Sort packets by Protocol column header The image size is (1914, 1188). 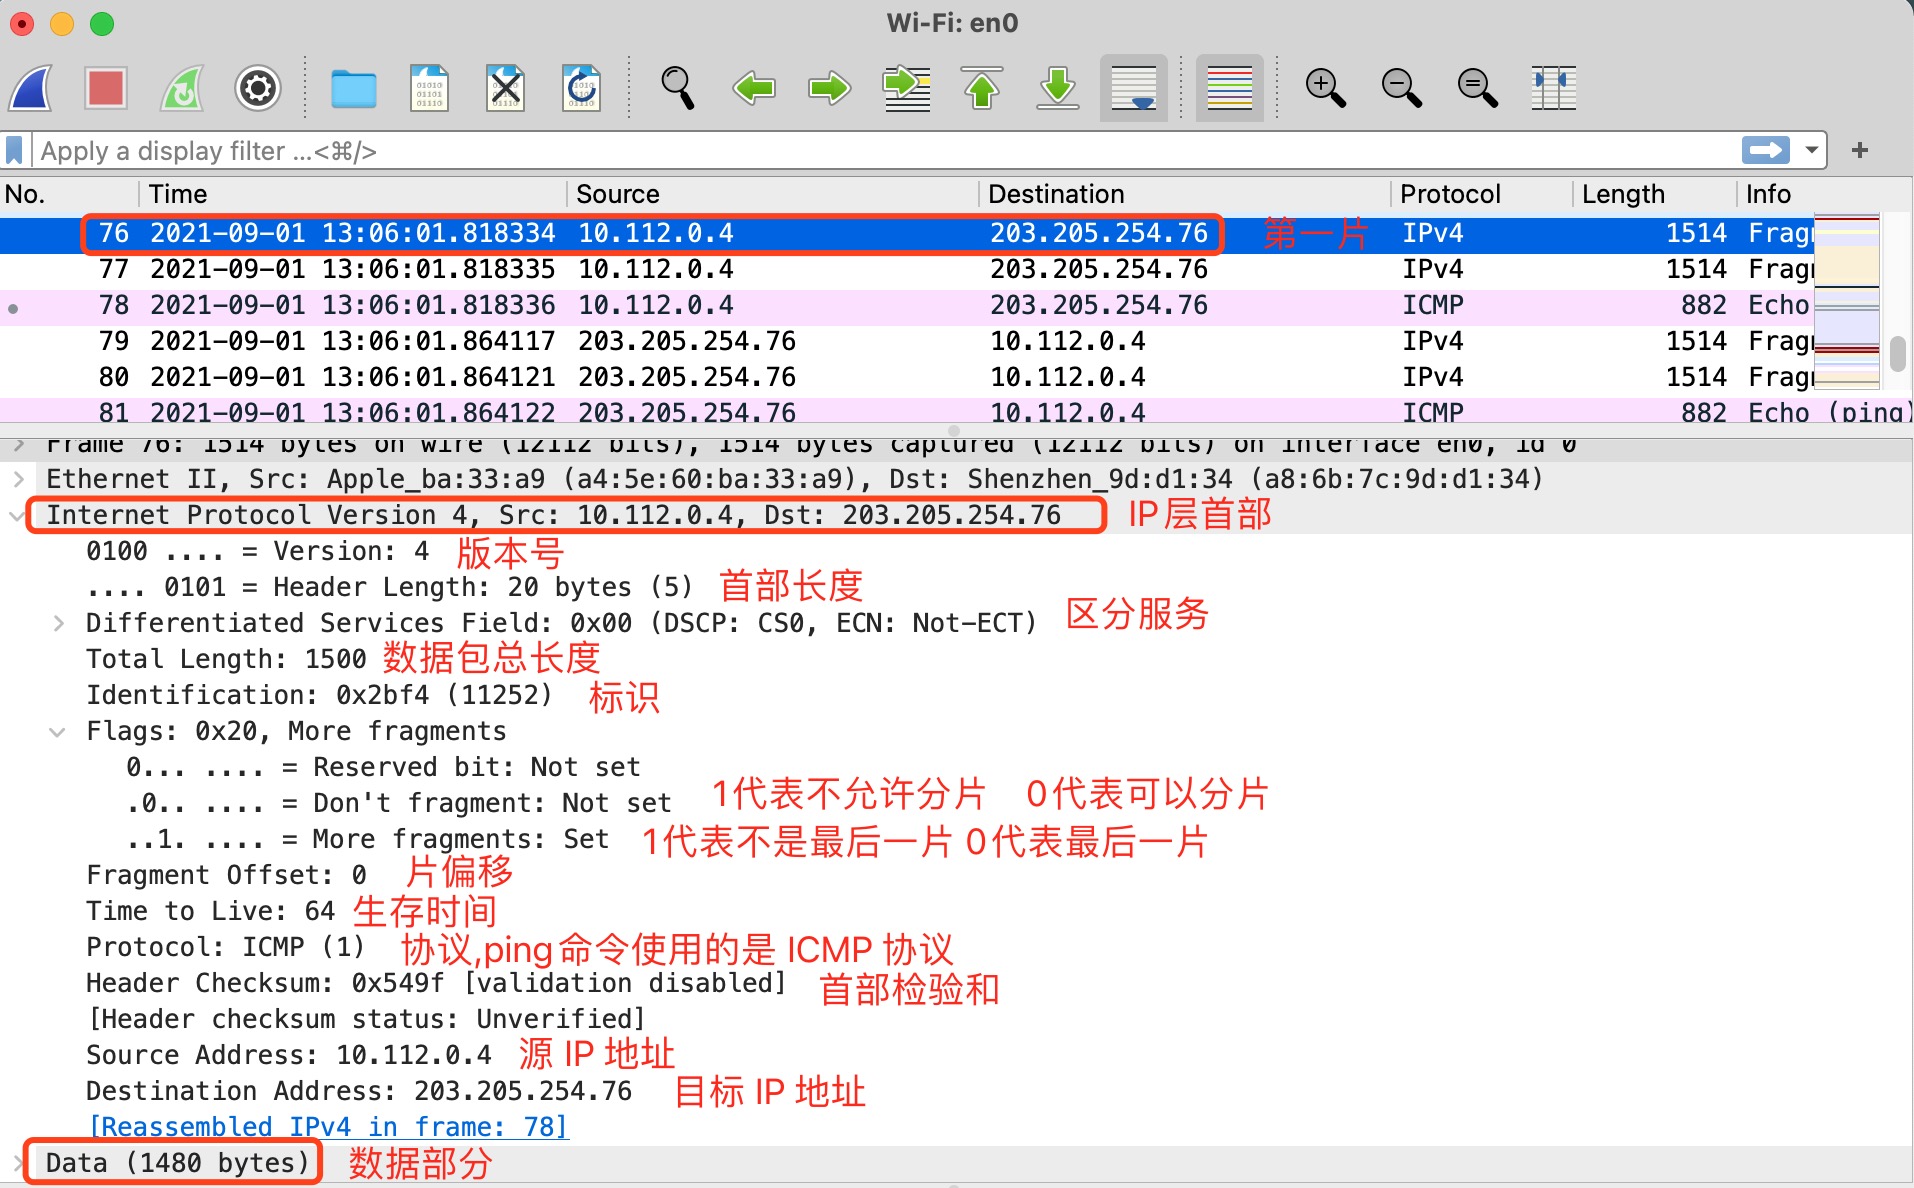click(x=1450, y=194)
